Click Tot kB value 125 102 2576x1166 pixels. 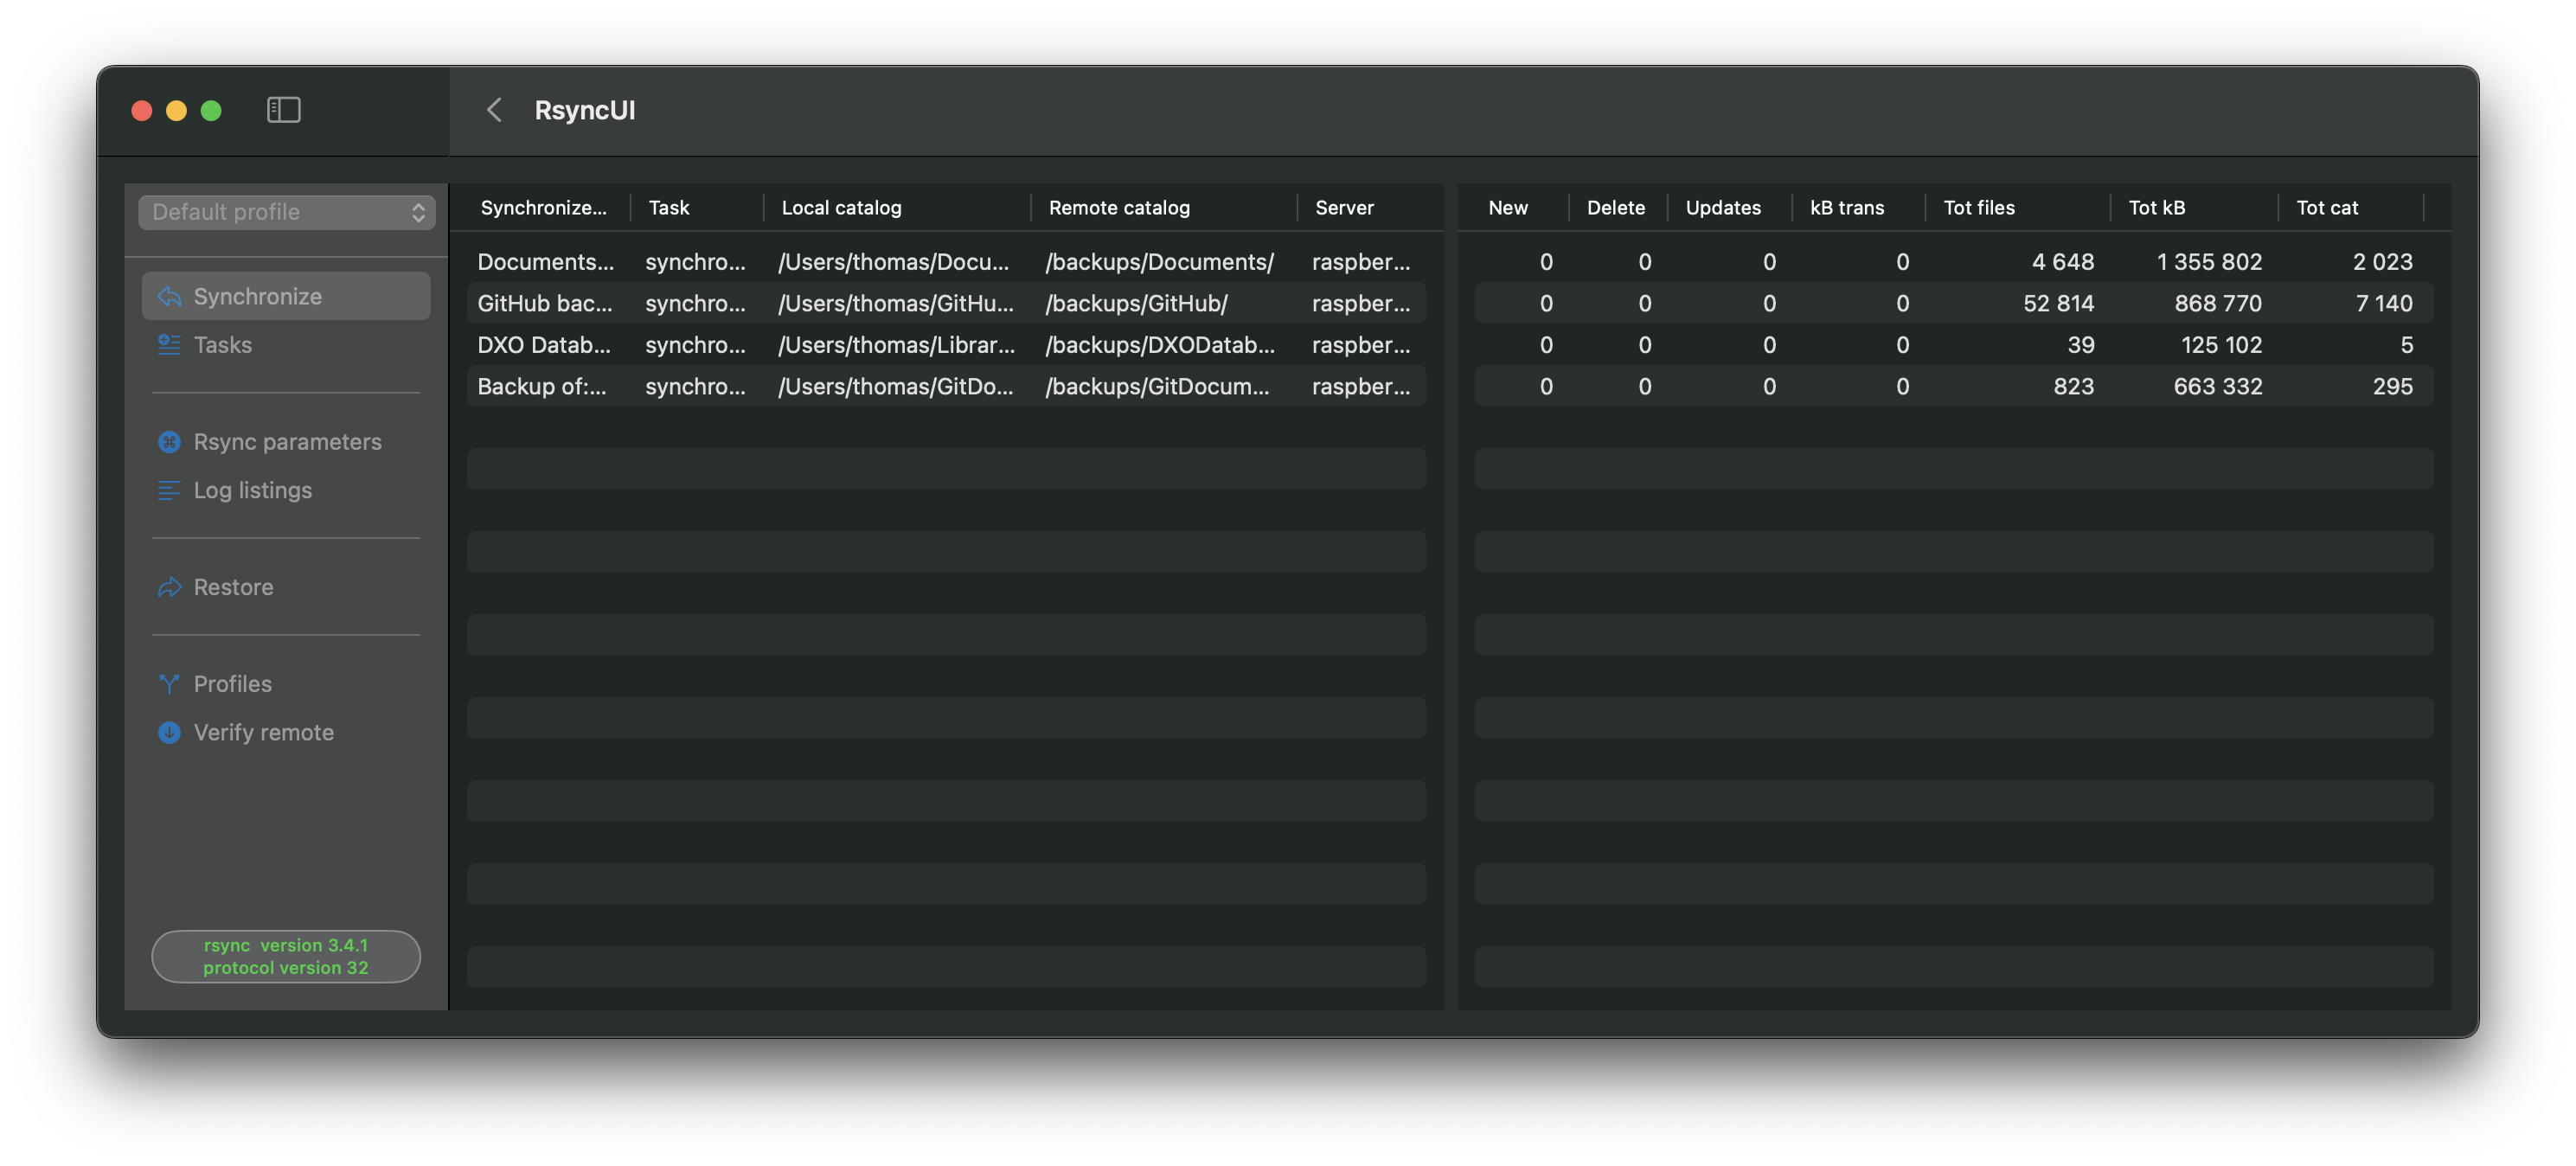(x=2221, y=345)
